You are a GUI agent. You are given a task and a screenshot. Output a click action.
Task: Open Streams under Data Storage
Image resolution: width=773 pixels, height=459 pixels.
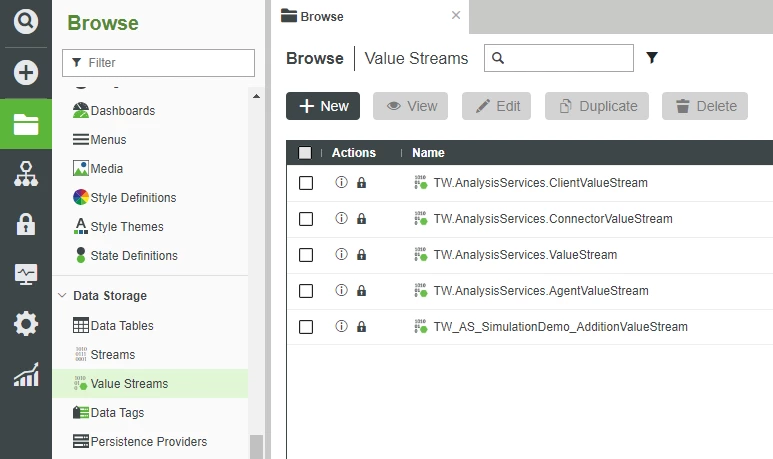(x=104, y=354)
